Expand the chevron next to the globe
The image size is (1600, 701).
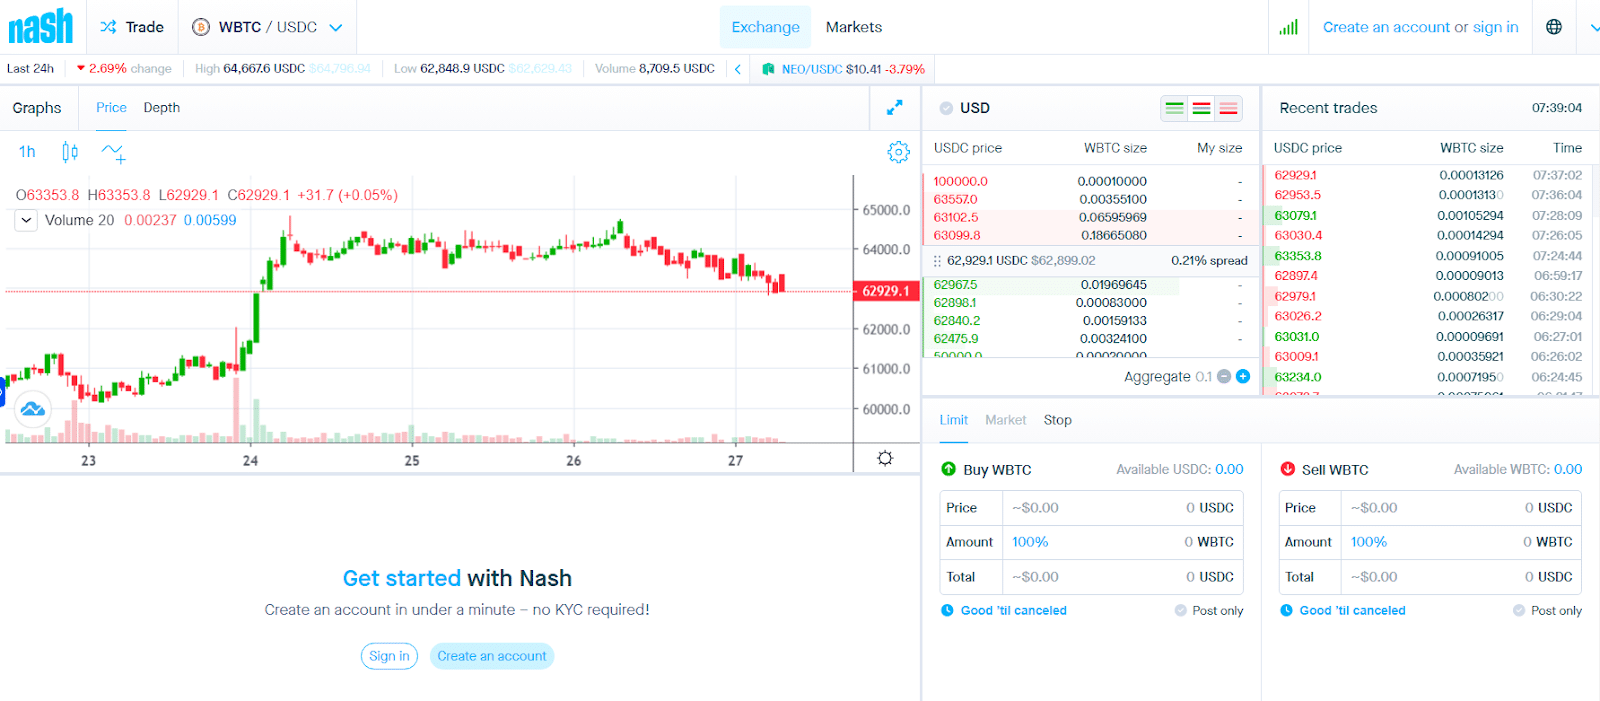pos(1594,27)
